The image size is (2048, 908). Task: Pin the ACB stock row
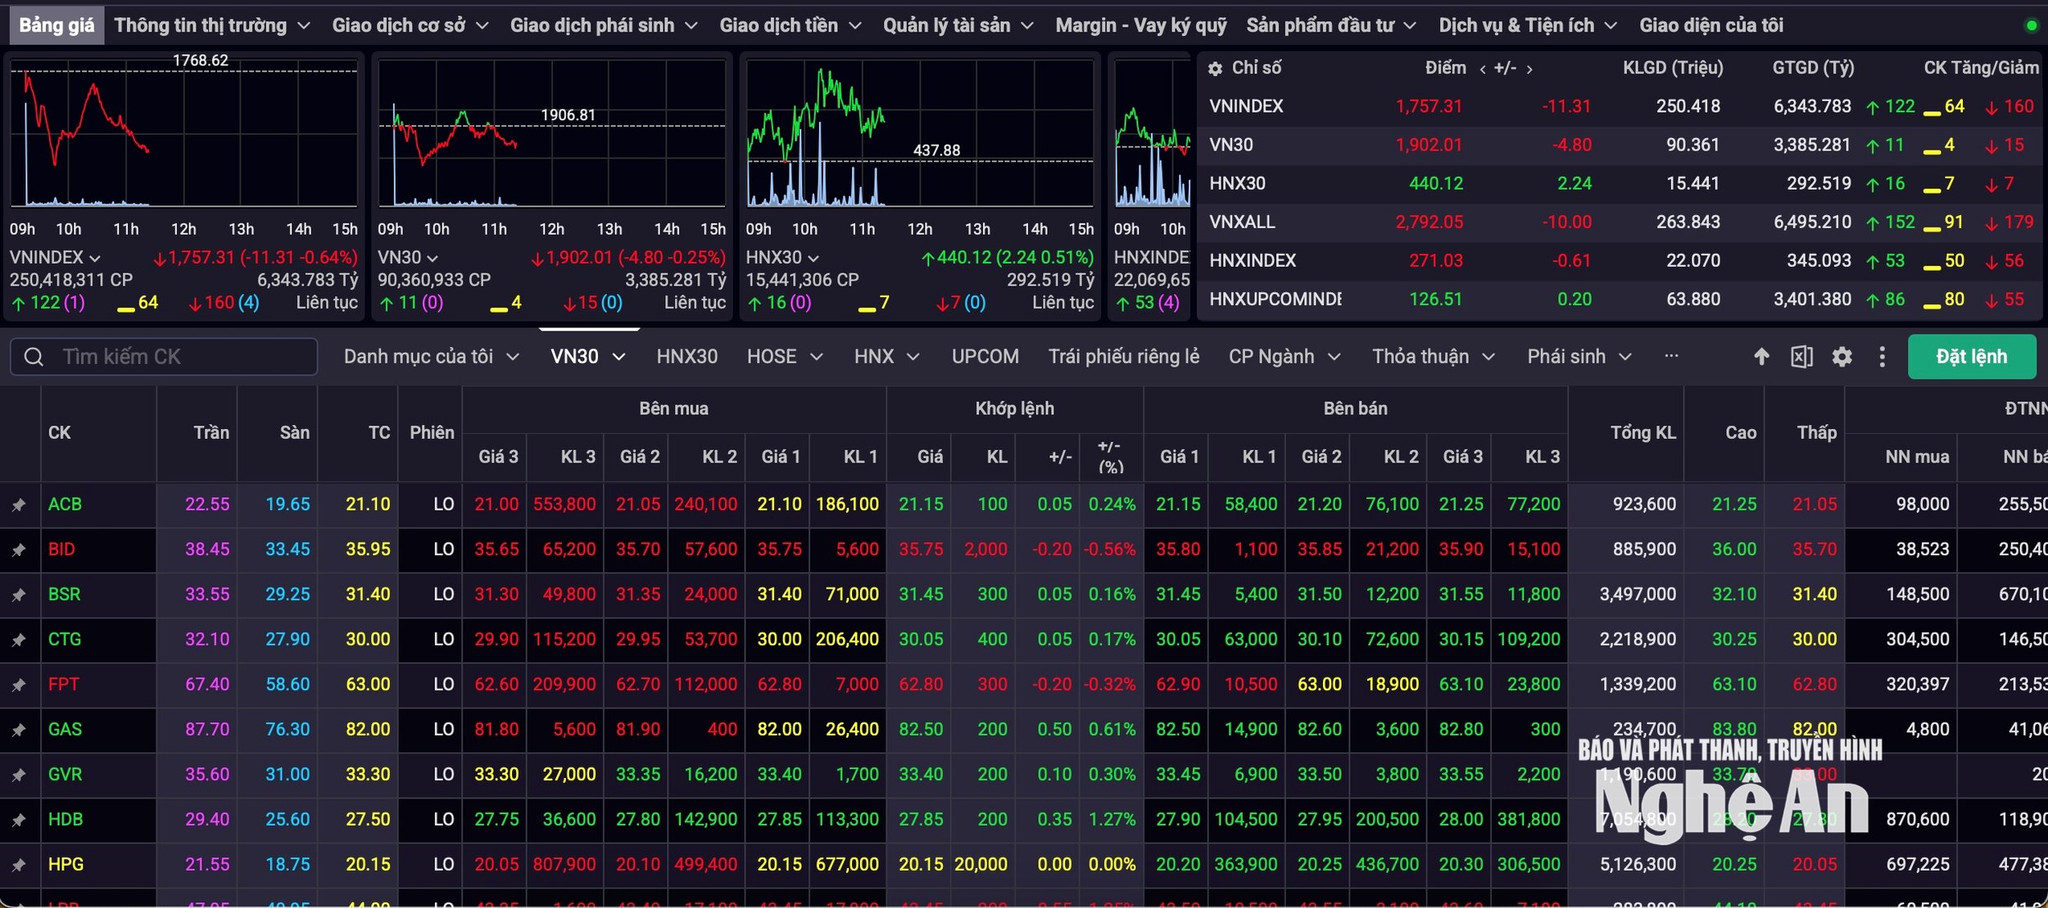coord(19,505)
